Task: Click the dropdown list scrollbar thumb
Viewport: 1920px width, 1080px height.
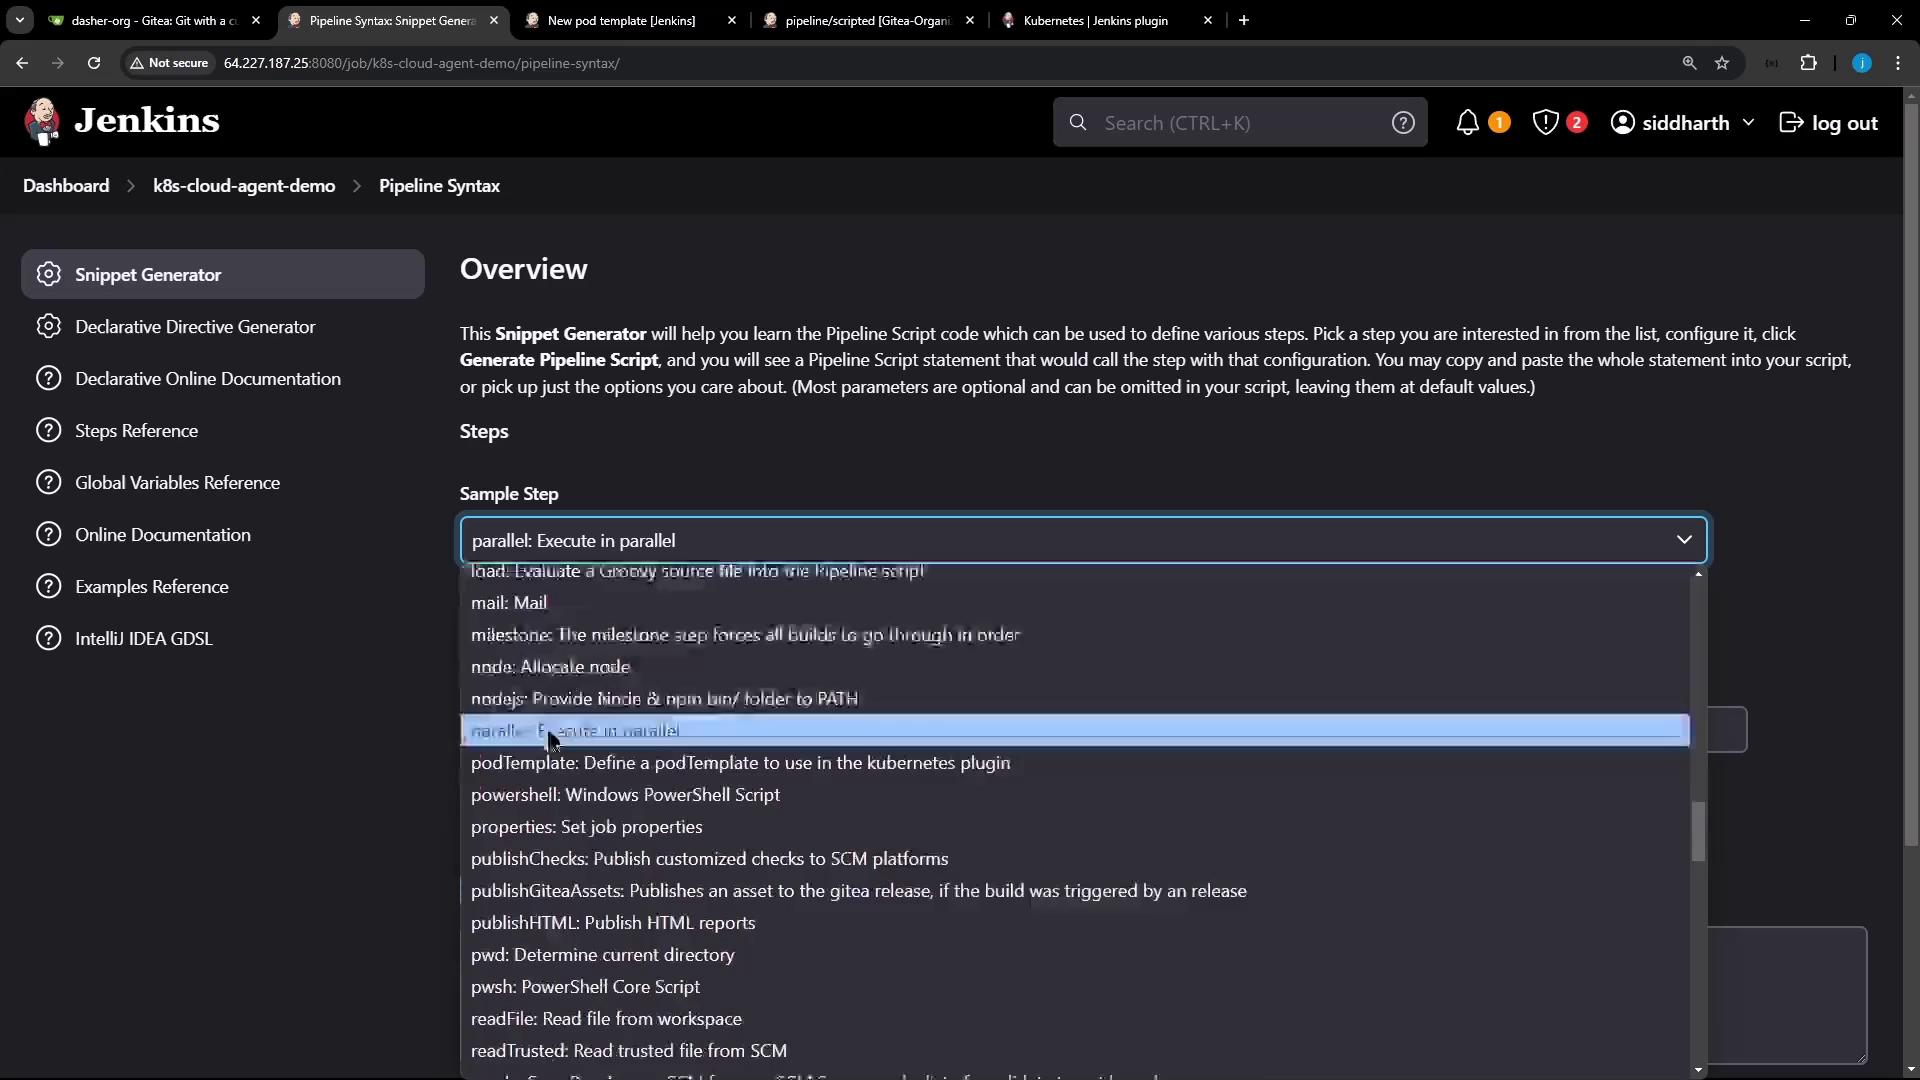Action: [x=1698, y=830]
